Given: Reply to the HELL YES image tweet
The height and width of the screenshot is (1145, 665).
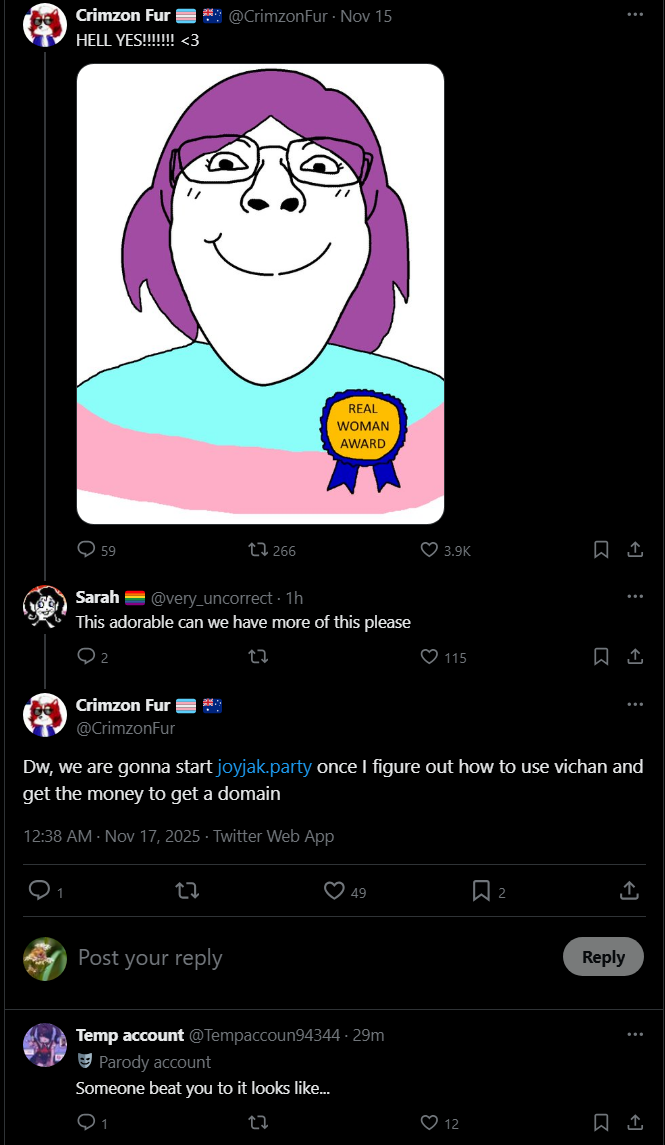Looking at the screenshot, I should pyautogui.click(x=86, y=550).
